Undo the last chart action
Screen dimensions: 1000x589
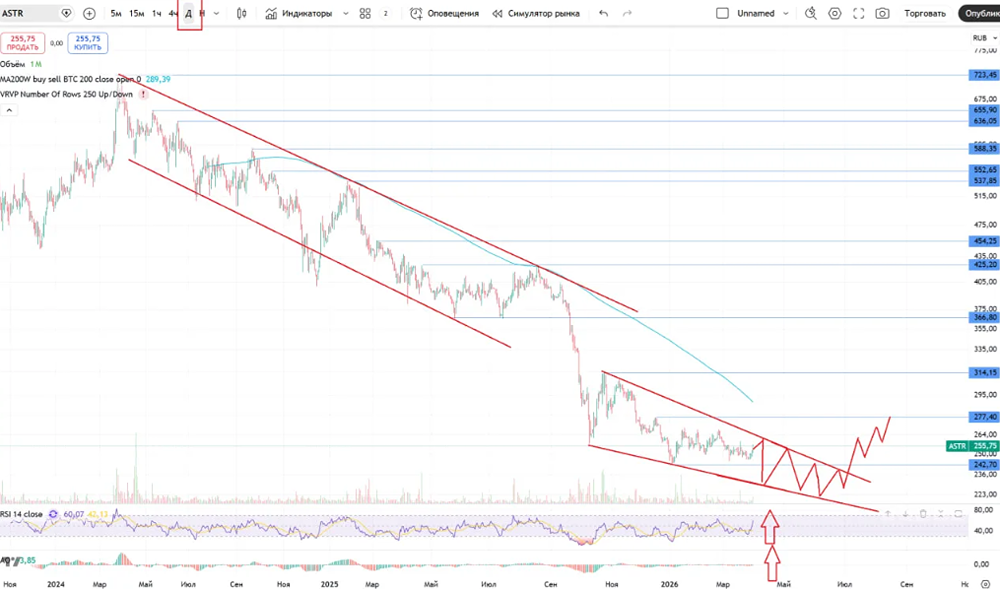pyautogui.click(x=602, y=13)
